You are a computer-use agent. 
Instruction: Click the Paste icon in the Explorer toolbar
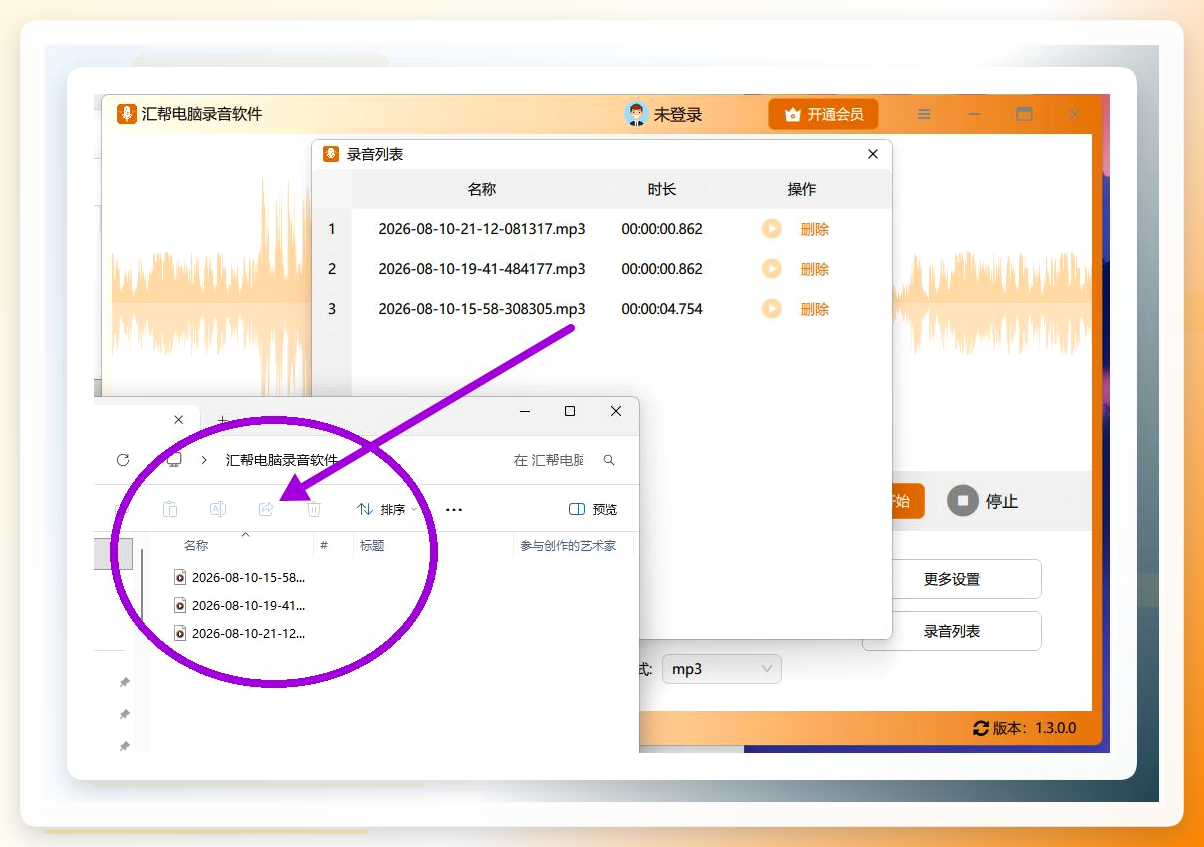170,509
